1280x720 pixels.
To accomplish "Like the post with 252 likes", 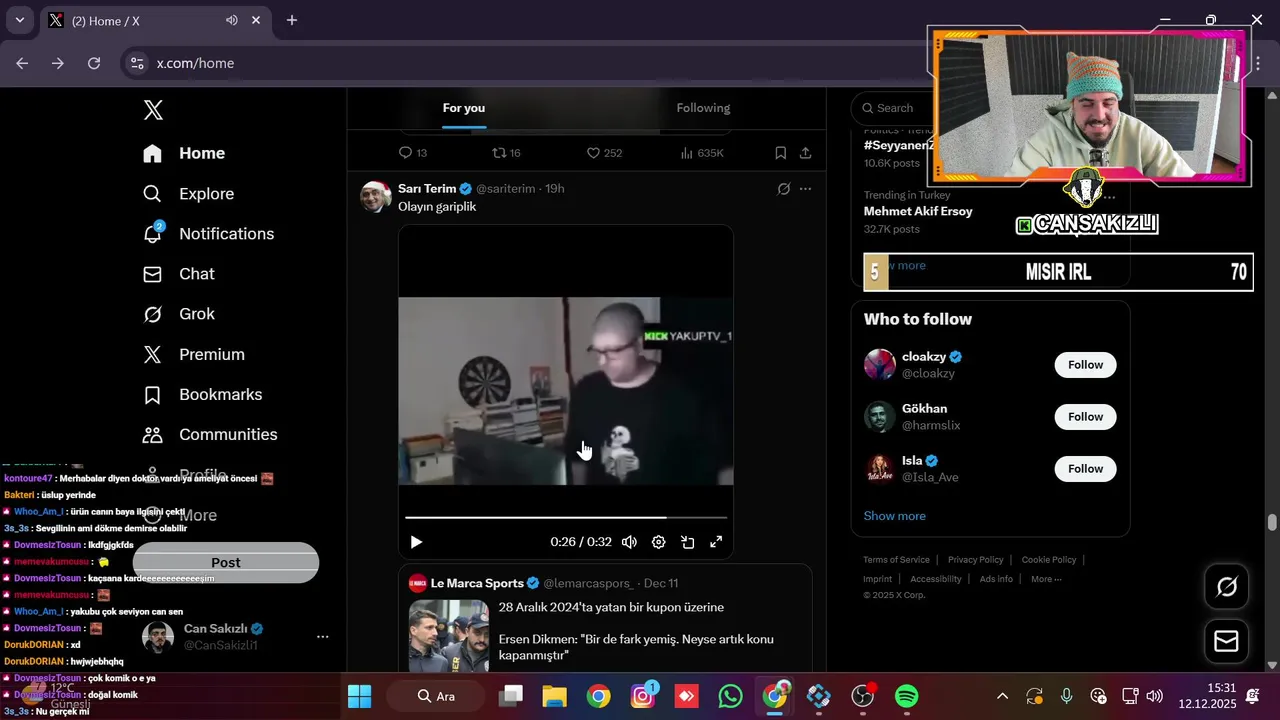I will pos(592,153).
